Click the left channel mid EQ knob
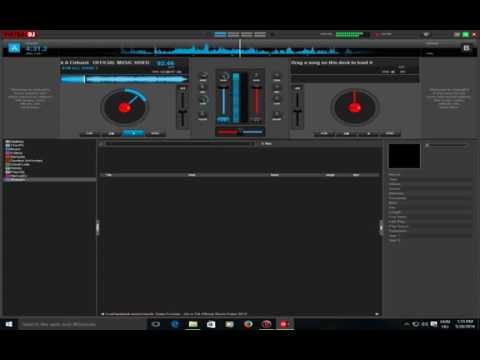The height and width of the screenshot is (360, 480). [x=203, y=87]
